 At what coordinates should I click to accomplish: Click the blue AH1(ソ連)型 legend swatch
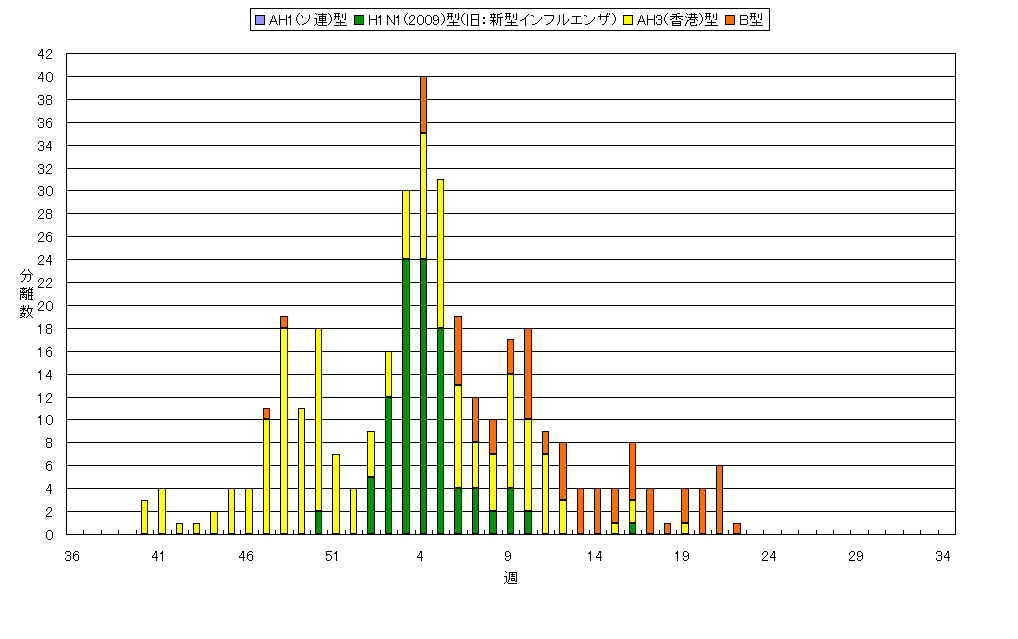pyautogui.click(x=259, y=20)
